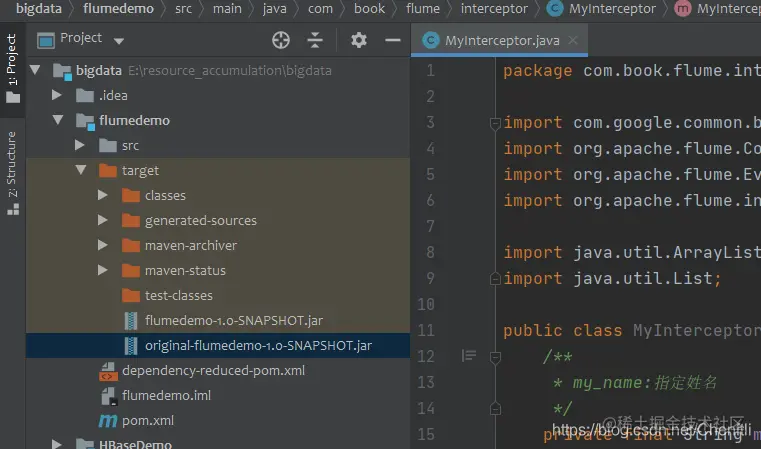Click line number 11 in the gutter
This screenshot has width=761, height=449.
426,331
